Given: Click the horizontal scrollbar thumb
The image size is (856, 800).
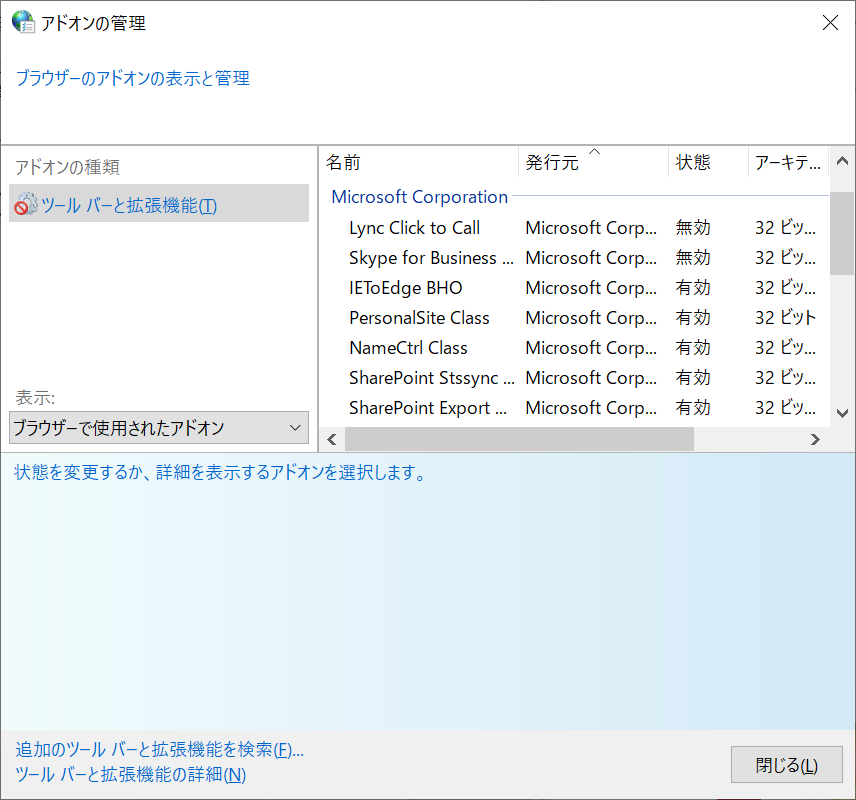Looking at the screenshot, I should tap(519, 439).
